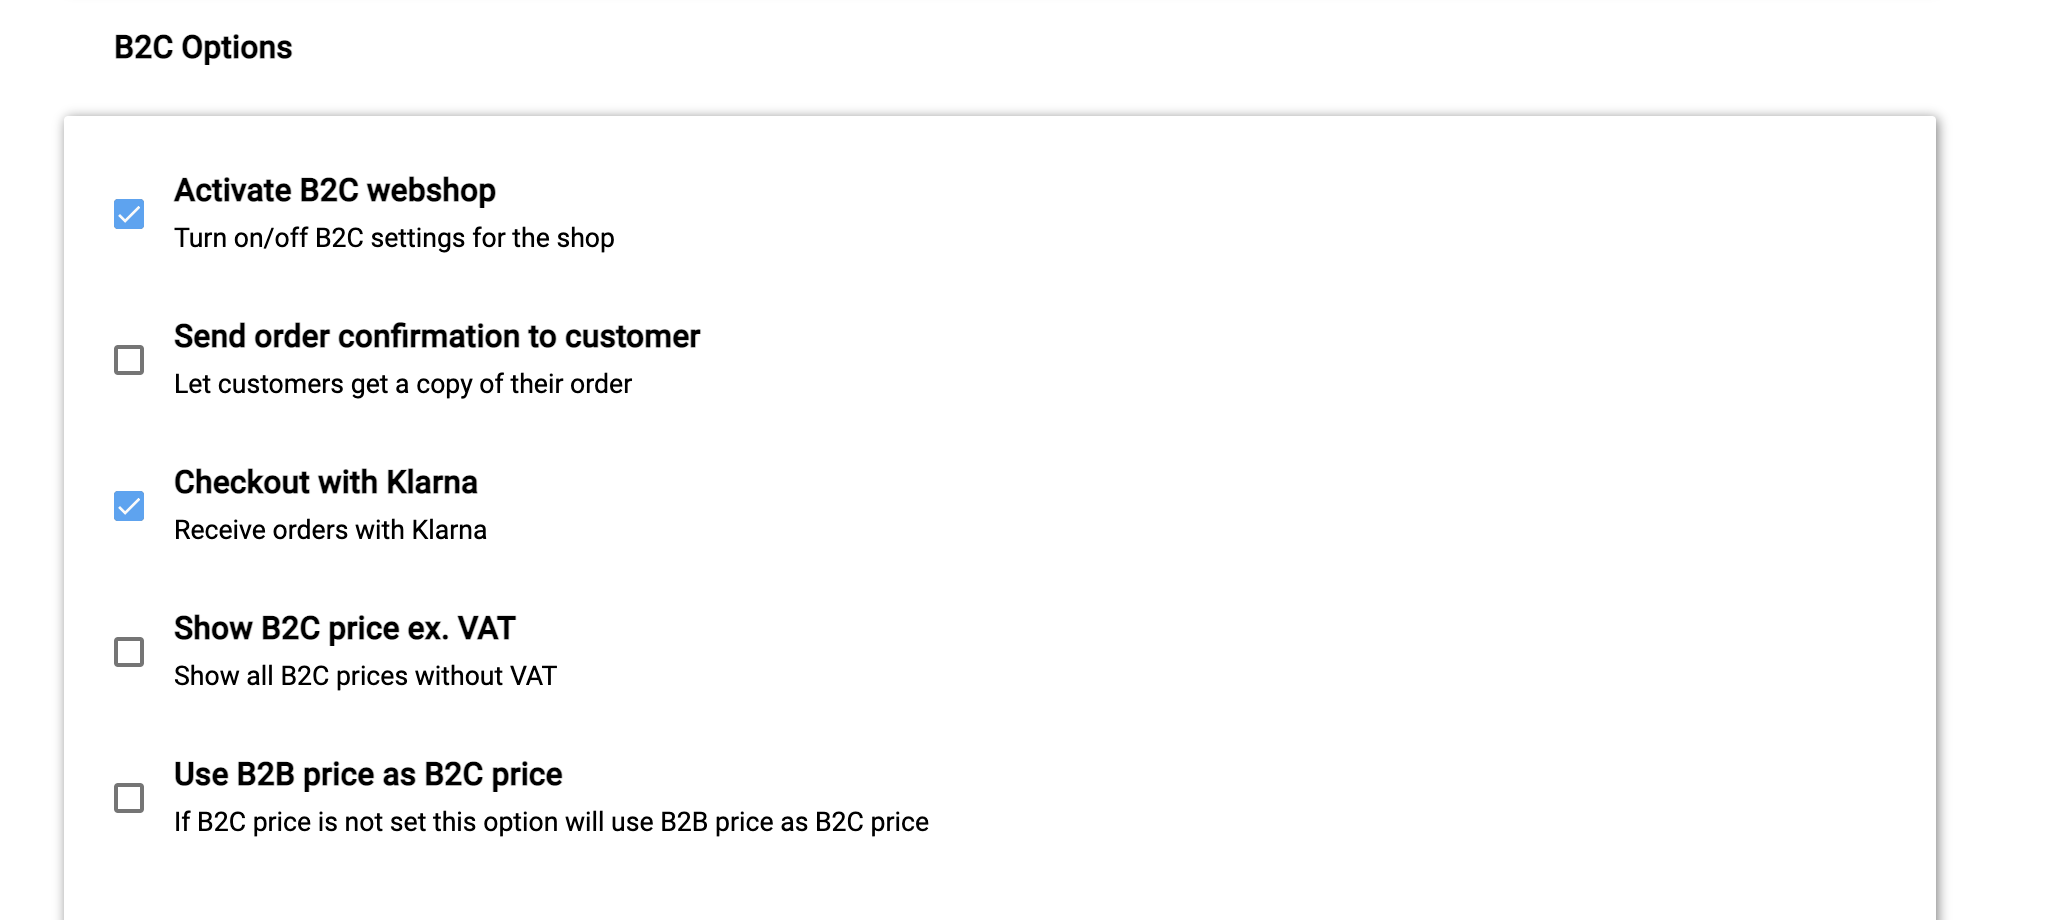The image size is (2046, 920).
Task: Click the blue checkmark beside Activate B2C webshop
Action: pyautogui.click(x=129, y=214)
